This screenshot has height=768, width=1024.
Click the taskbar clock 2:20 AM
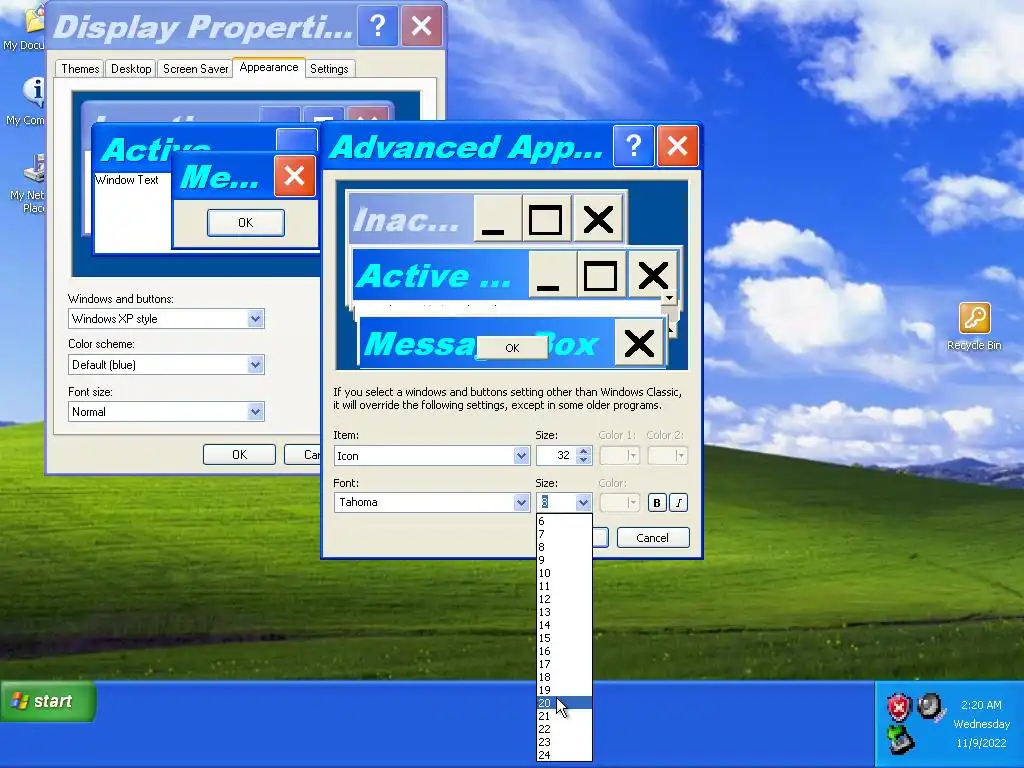[981, 705]
